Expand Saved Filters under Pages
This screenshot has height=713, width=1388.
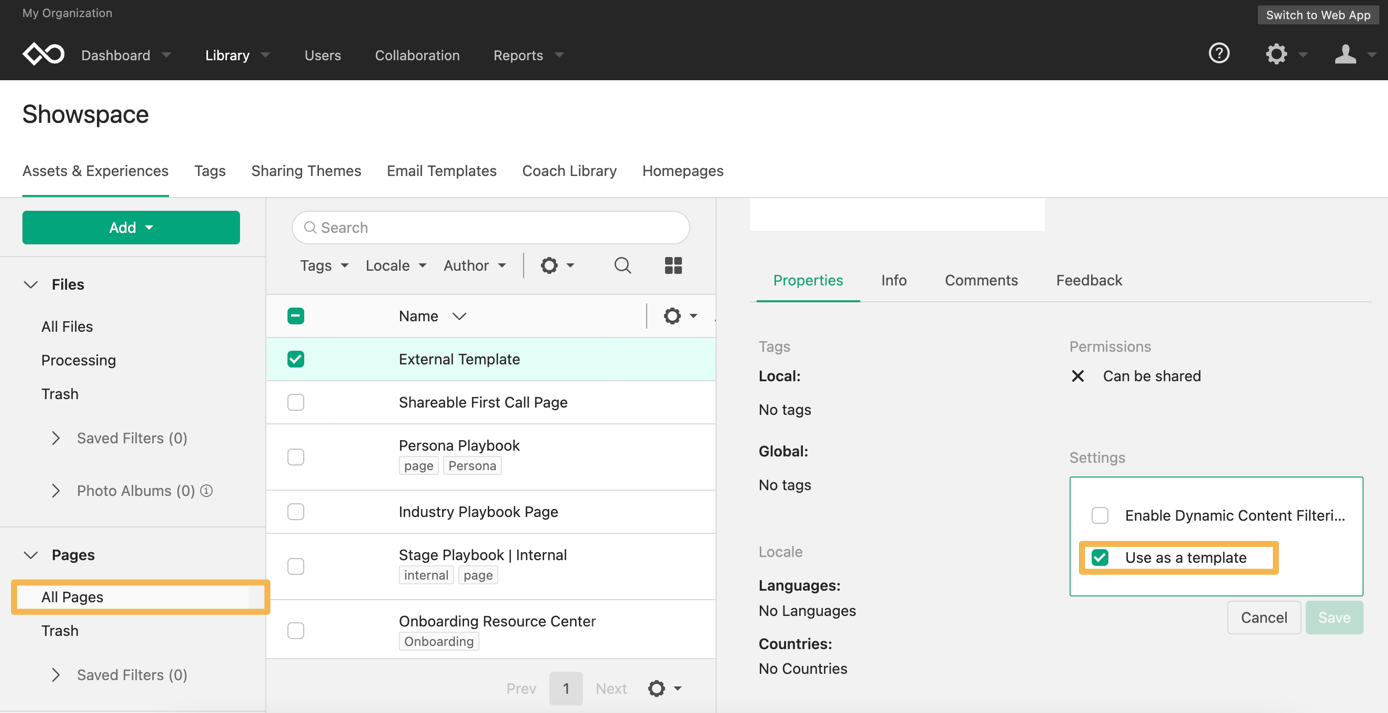[56, 675]
